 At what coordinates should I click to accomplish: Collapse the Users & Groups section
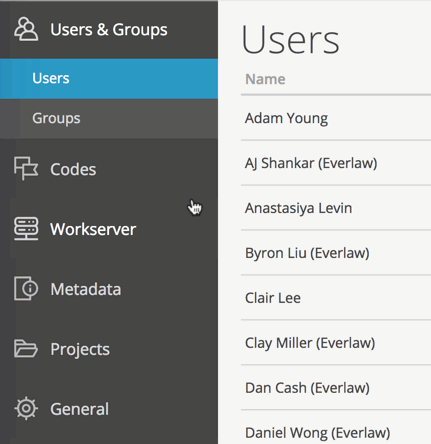[109, 30]
